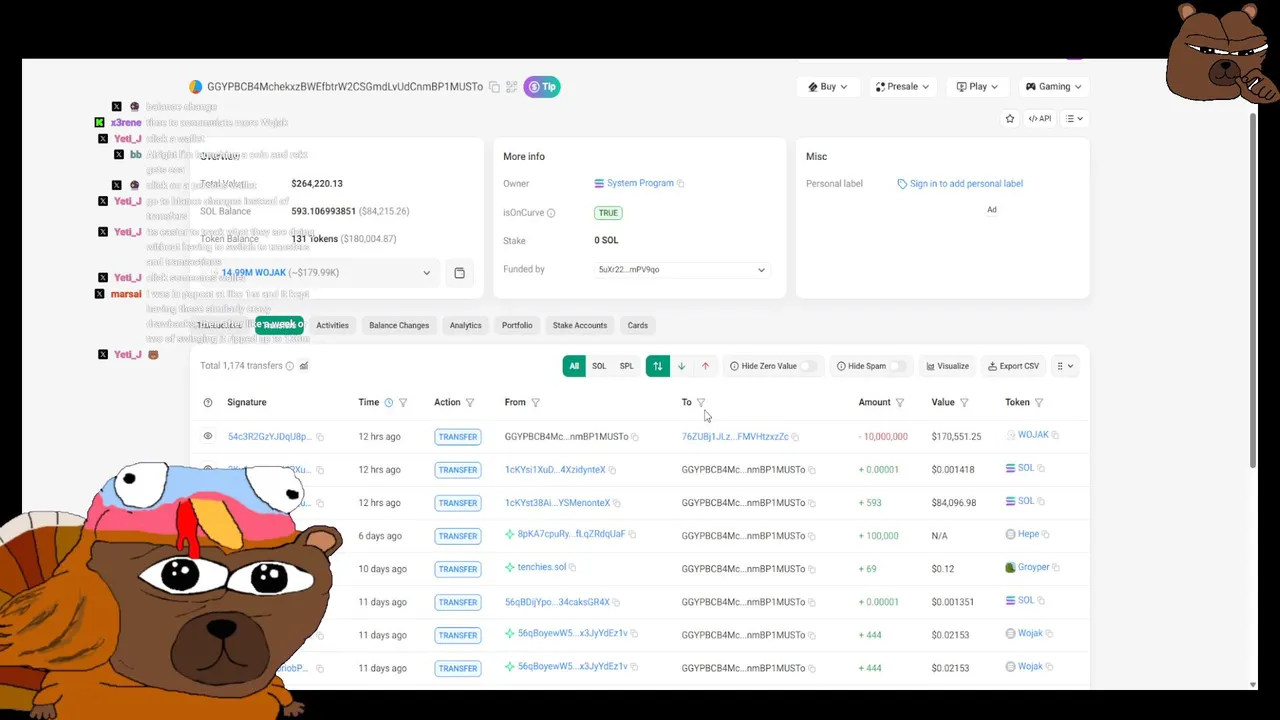Click the Export CSV button
1280x720 pixels.
[1012, 366]
